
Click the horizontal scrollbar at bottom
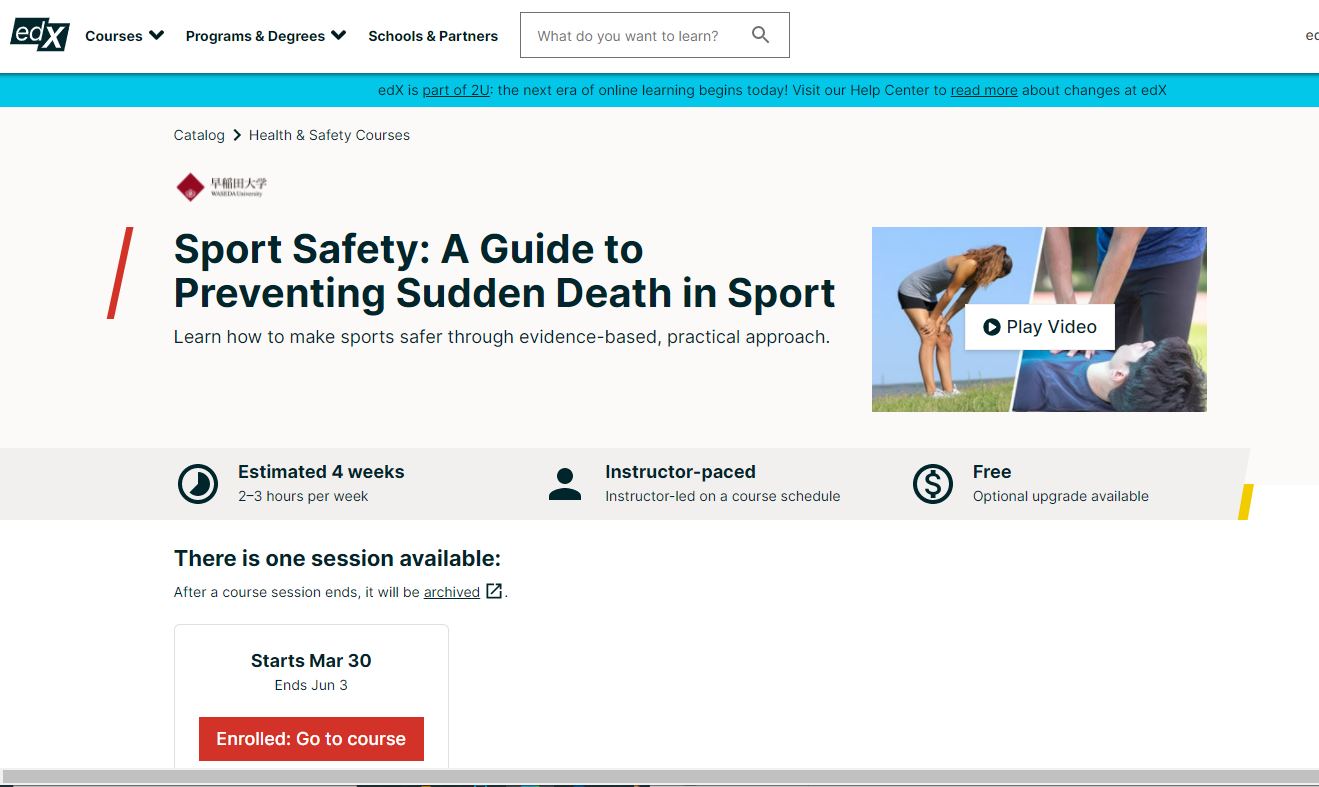[660, 777]
